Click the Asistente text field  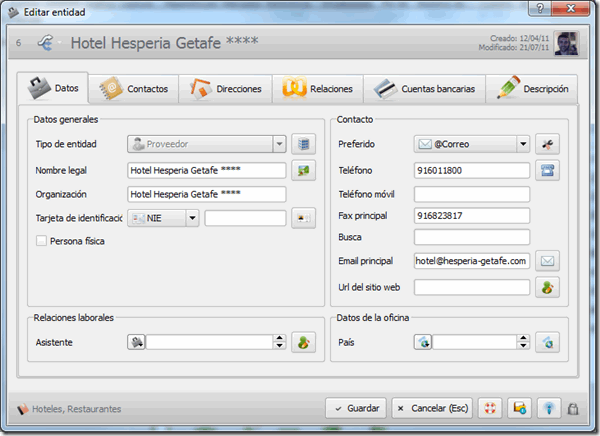(x=209, y=342)
